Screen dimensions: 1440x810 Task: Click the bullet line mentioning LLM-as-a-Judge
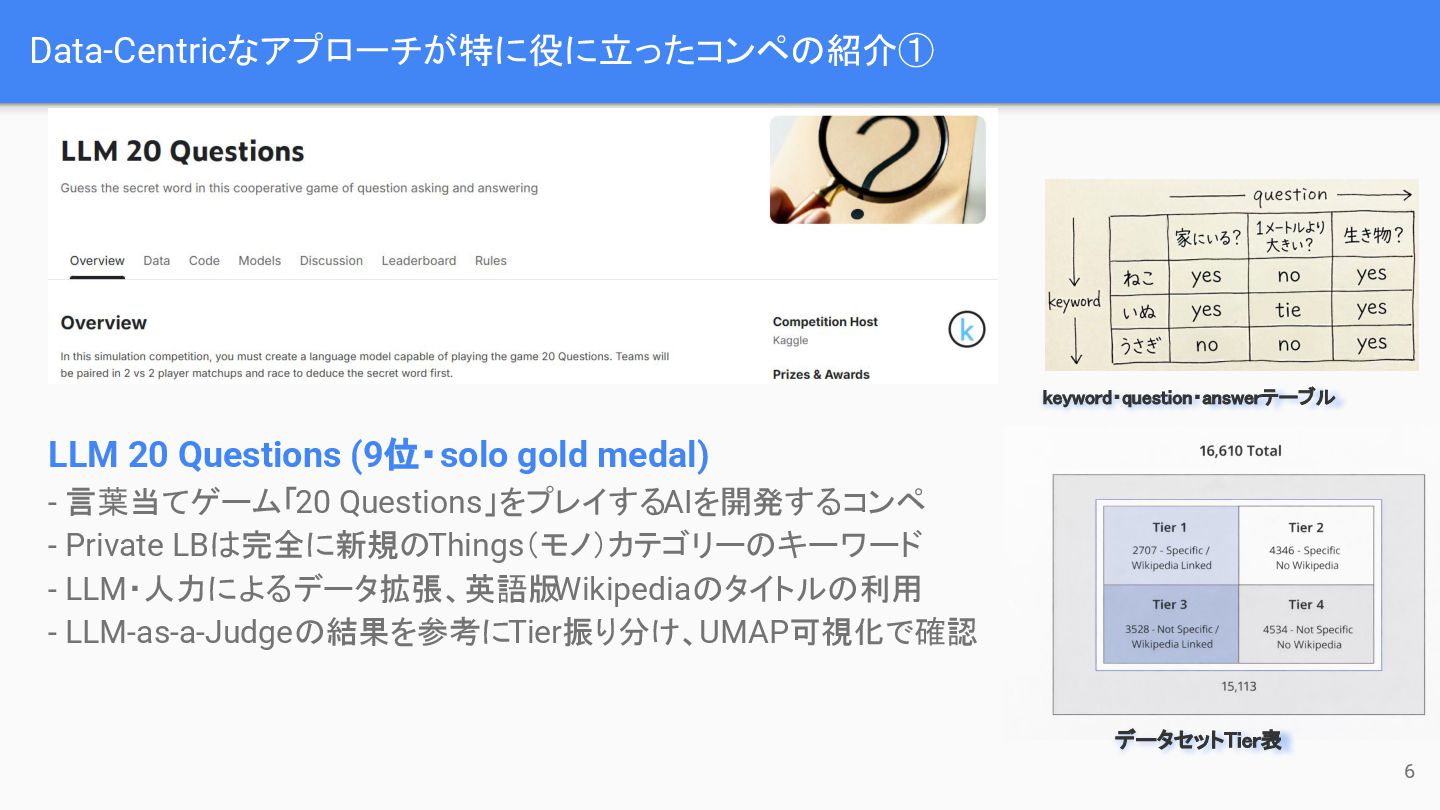pos(512,632)
